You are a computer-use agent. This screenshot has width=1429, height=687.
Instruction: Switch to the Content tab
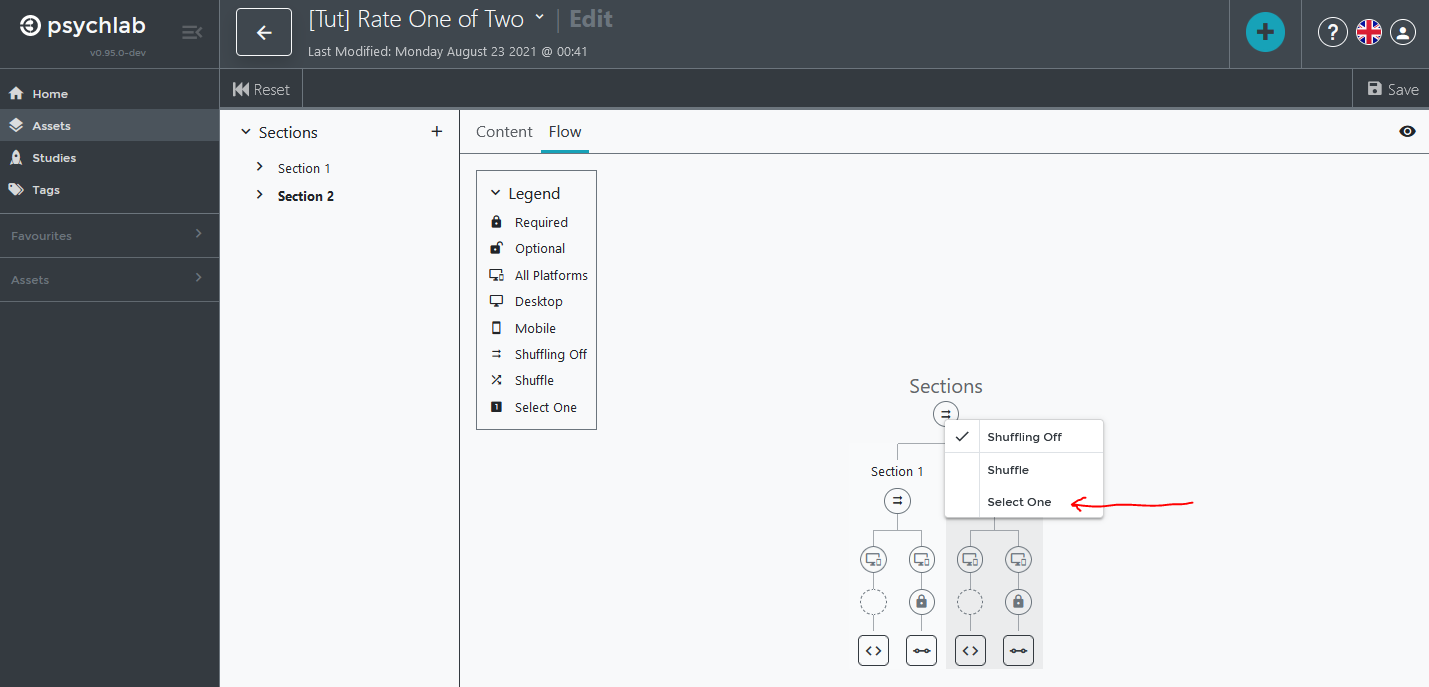[x=504, y=131]
